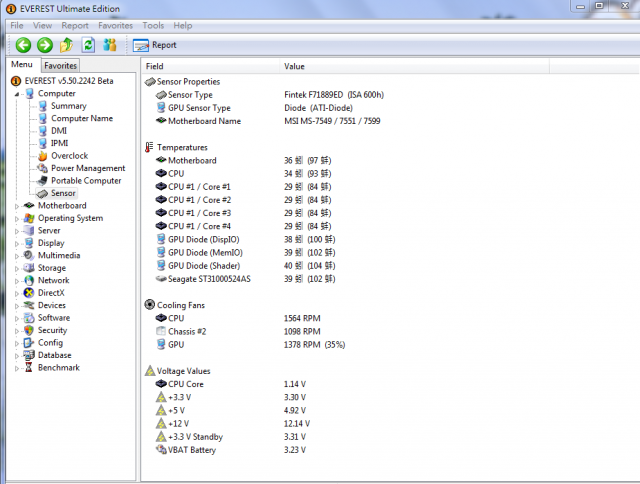640x484 pixels.
Task: Expand the Display tree node
Action: (17, 244)
